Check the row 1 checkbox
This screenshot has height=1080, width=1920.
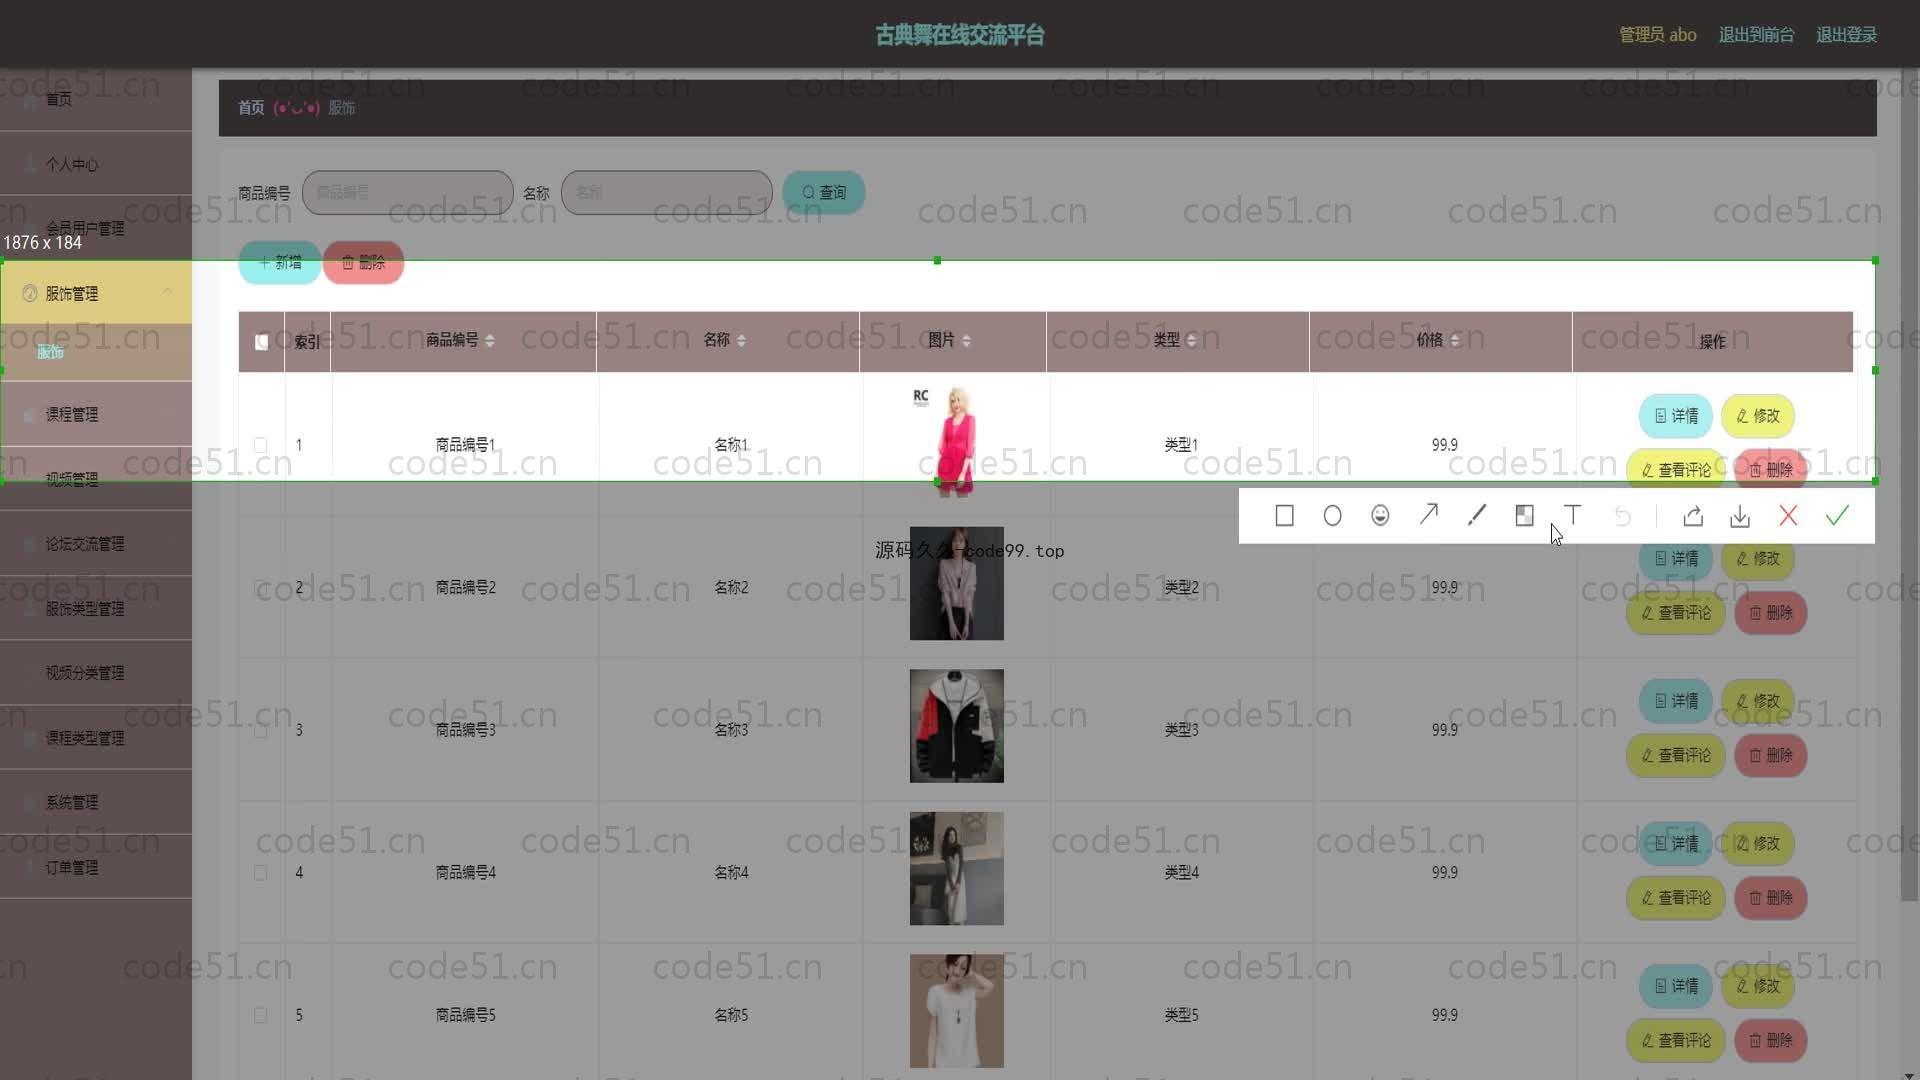click(260, 445)
